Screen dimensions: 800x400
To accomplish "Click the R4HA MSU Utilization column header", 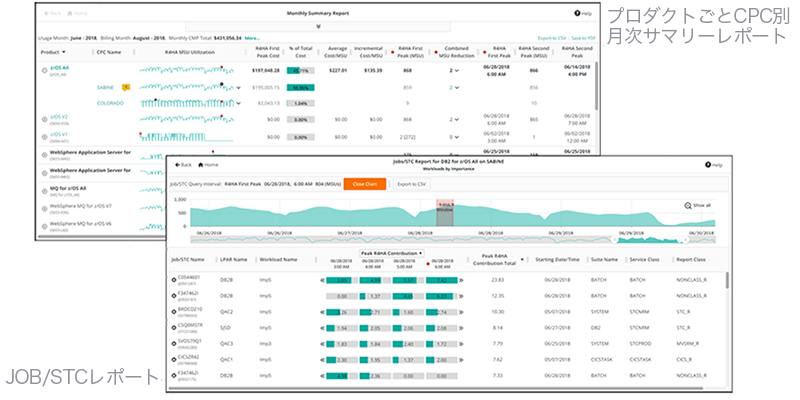I will click(190, 52).
